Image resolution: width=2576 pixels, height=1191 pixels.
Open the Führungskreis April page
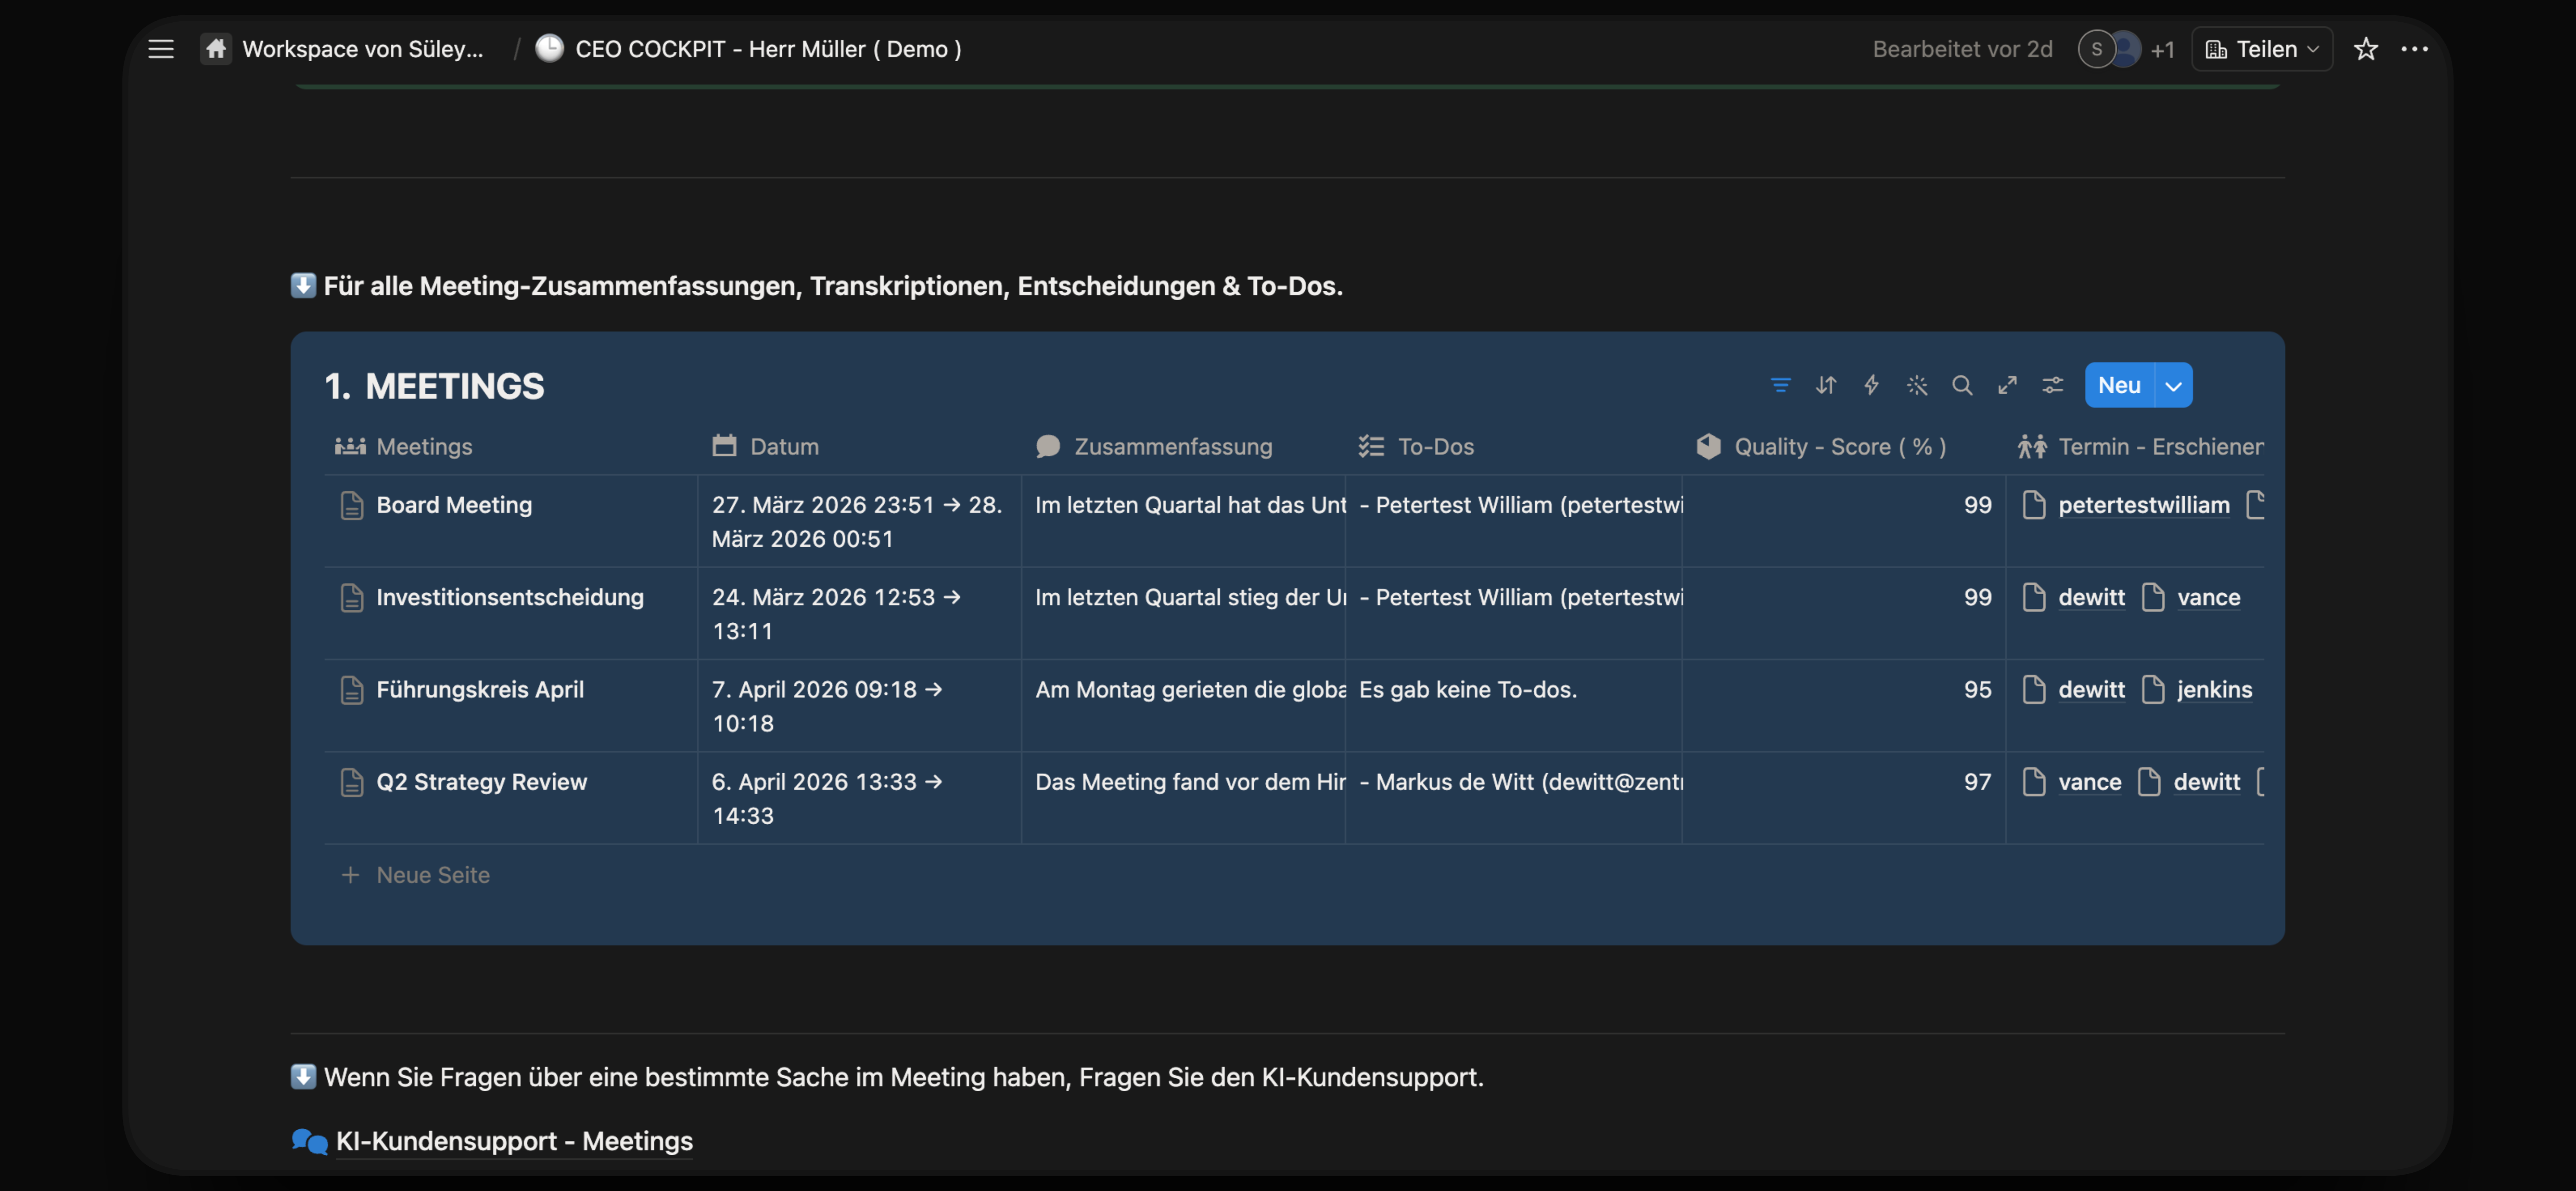click(x=480, y=690)
